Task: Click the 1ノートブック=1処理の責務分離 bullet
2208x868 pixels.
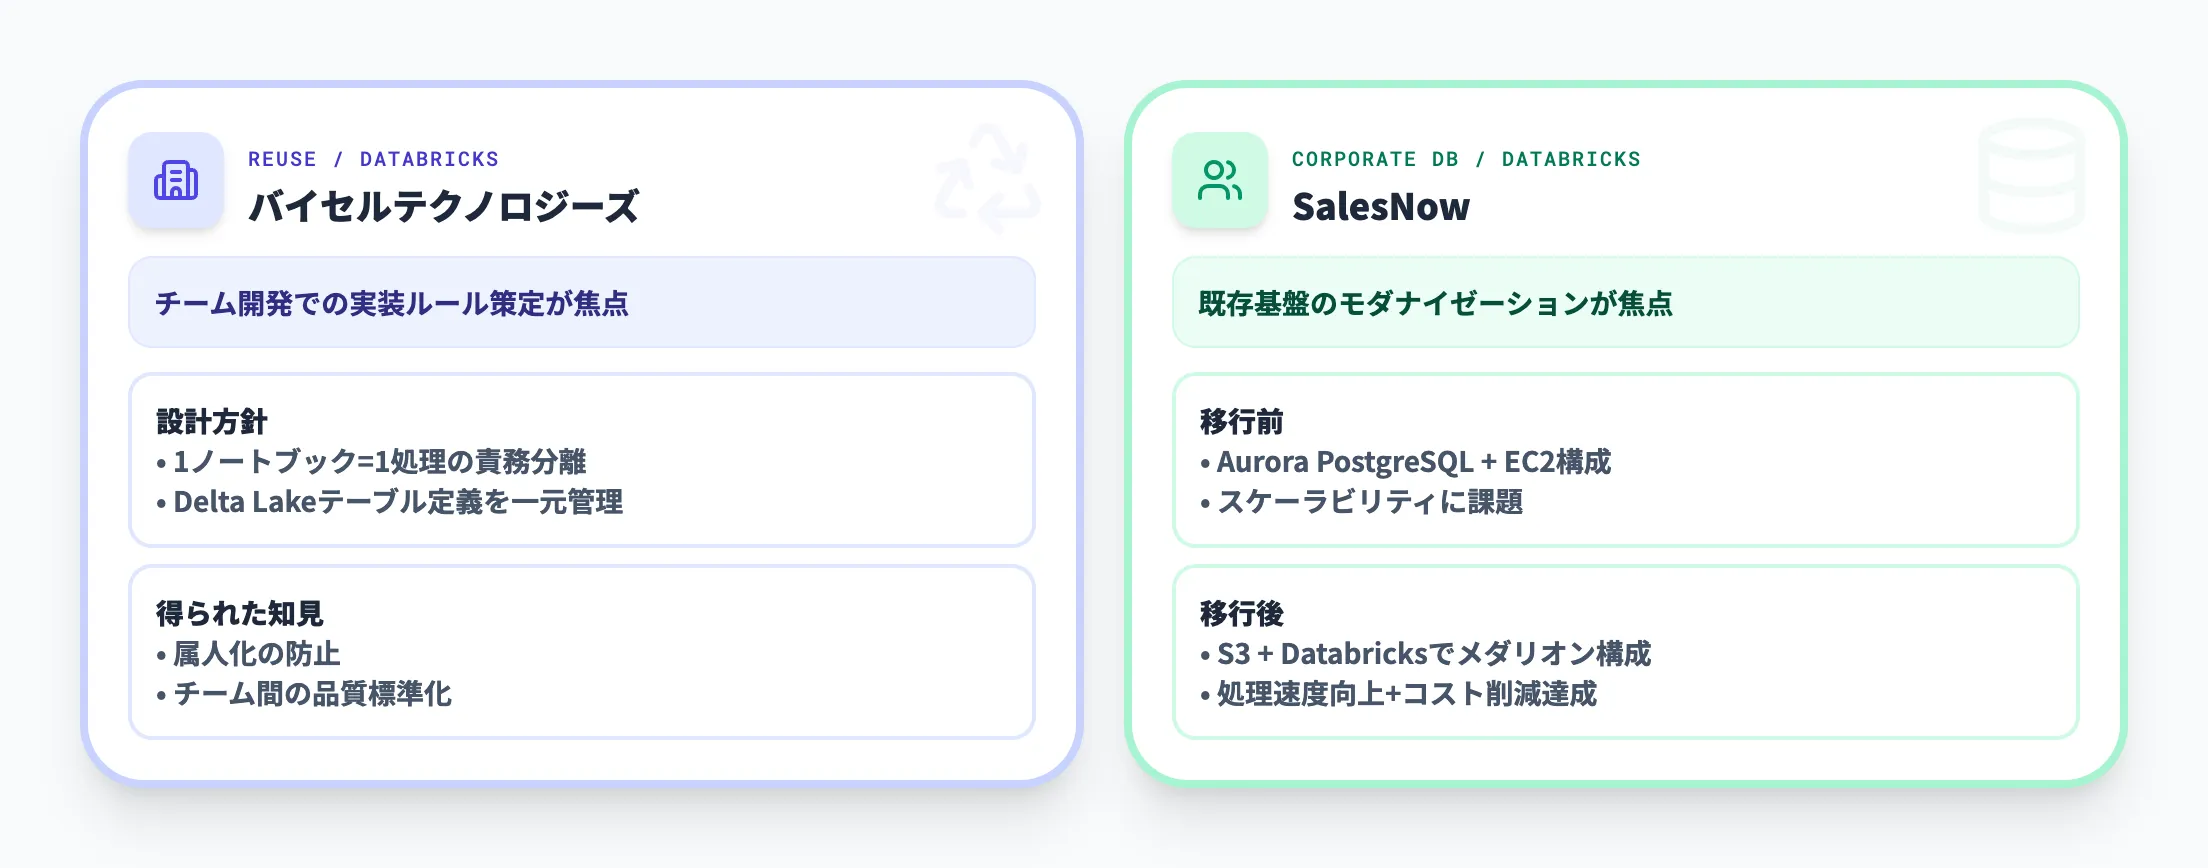Action: (x=379, y=462)
